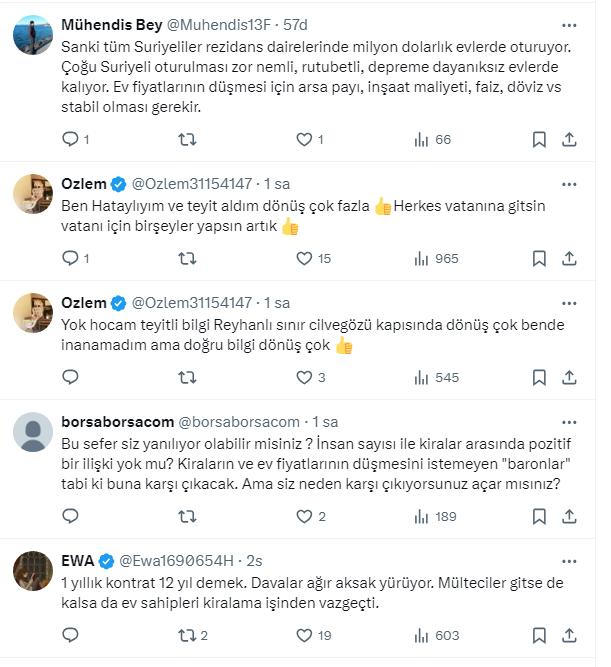Reply to borsaborsacom's tweet
Image resolution: width=611 pixels, height=667 pixels.
(70, 517)
